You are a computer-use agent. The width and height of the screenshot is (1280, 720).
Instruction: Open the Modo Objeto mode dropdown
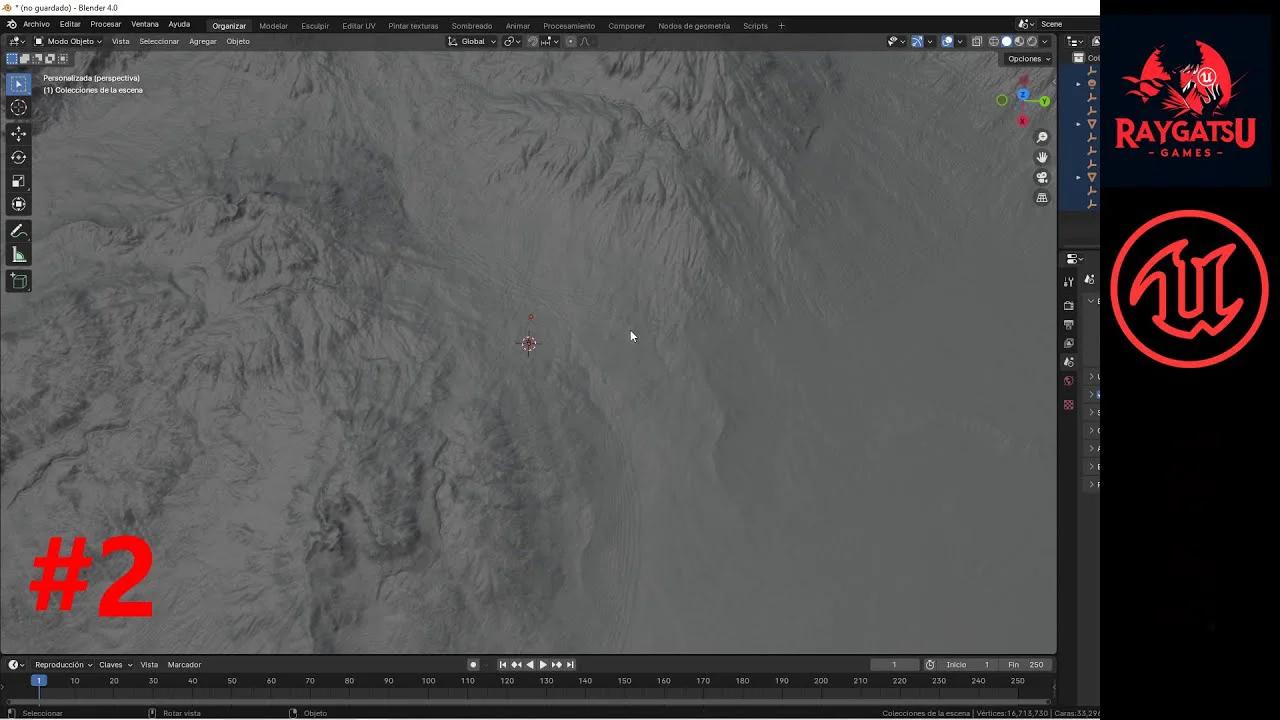pos(67,41)
